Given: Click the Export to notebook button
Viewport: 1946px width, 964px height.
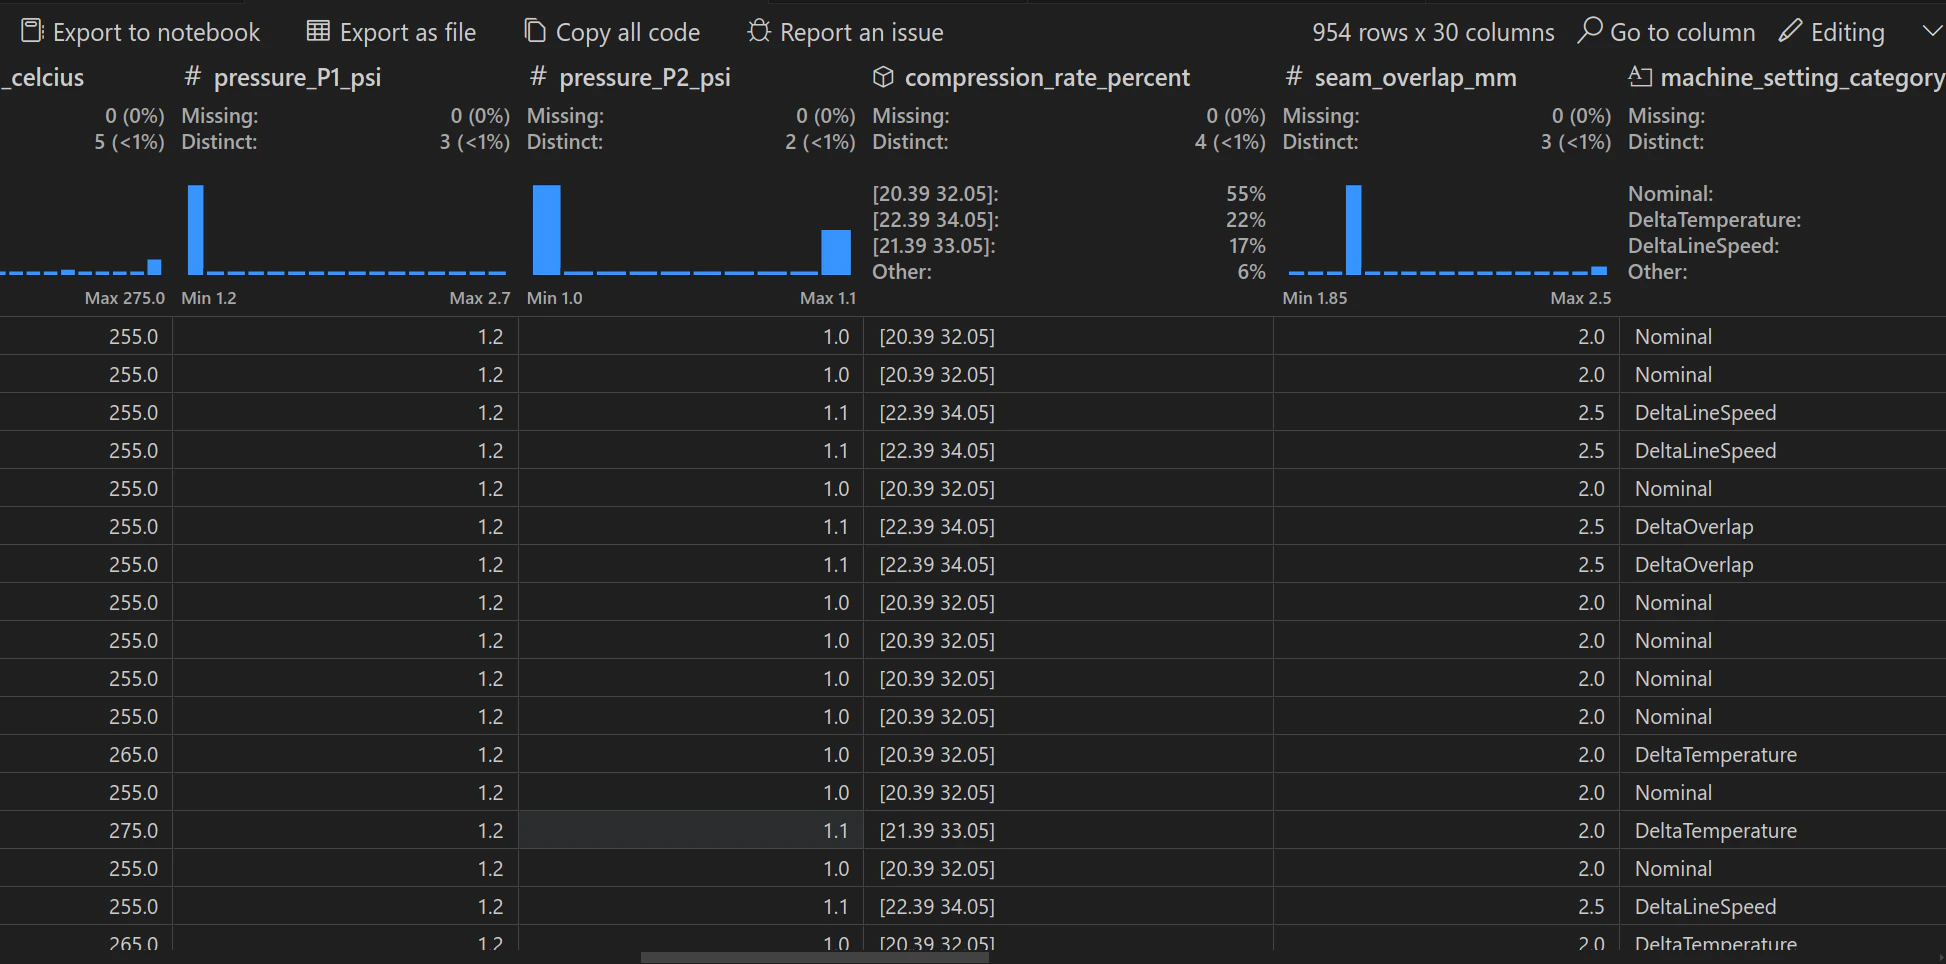Looking at the screenshot, I should (x=140, y=31).
